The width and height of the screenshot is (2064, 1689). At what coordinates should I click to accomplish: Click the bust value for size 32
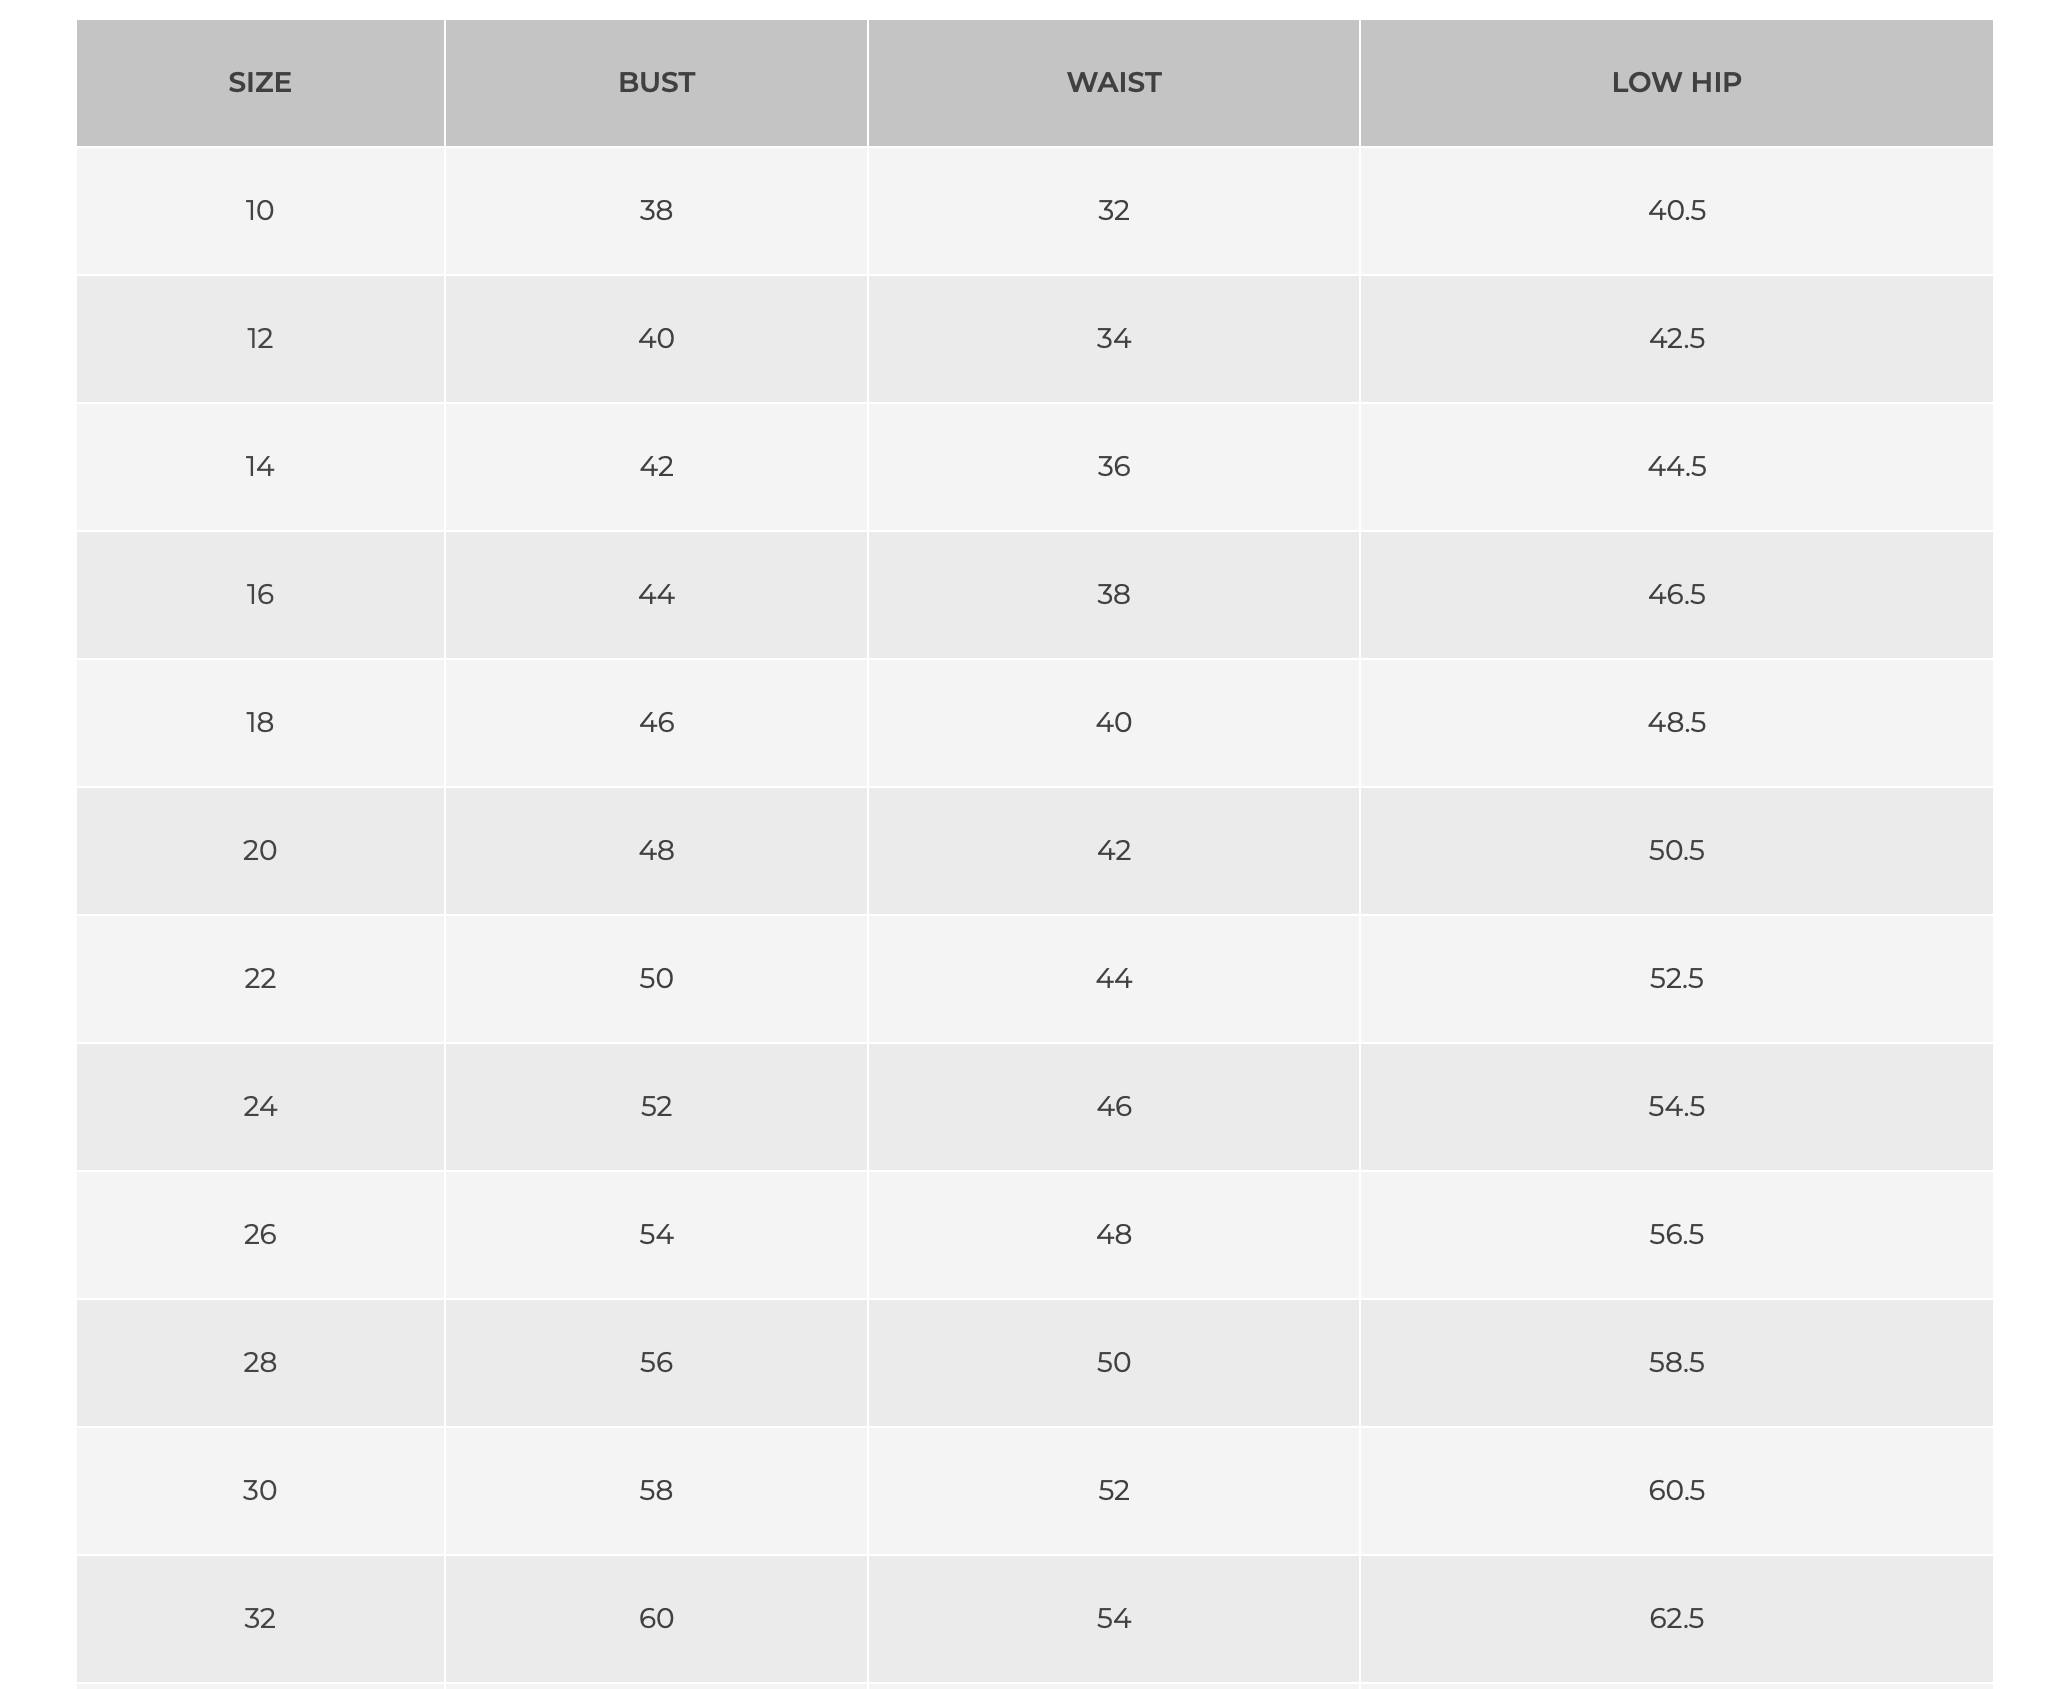pos(656,1618)
